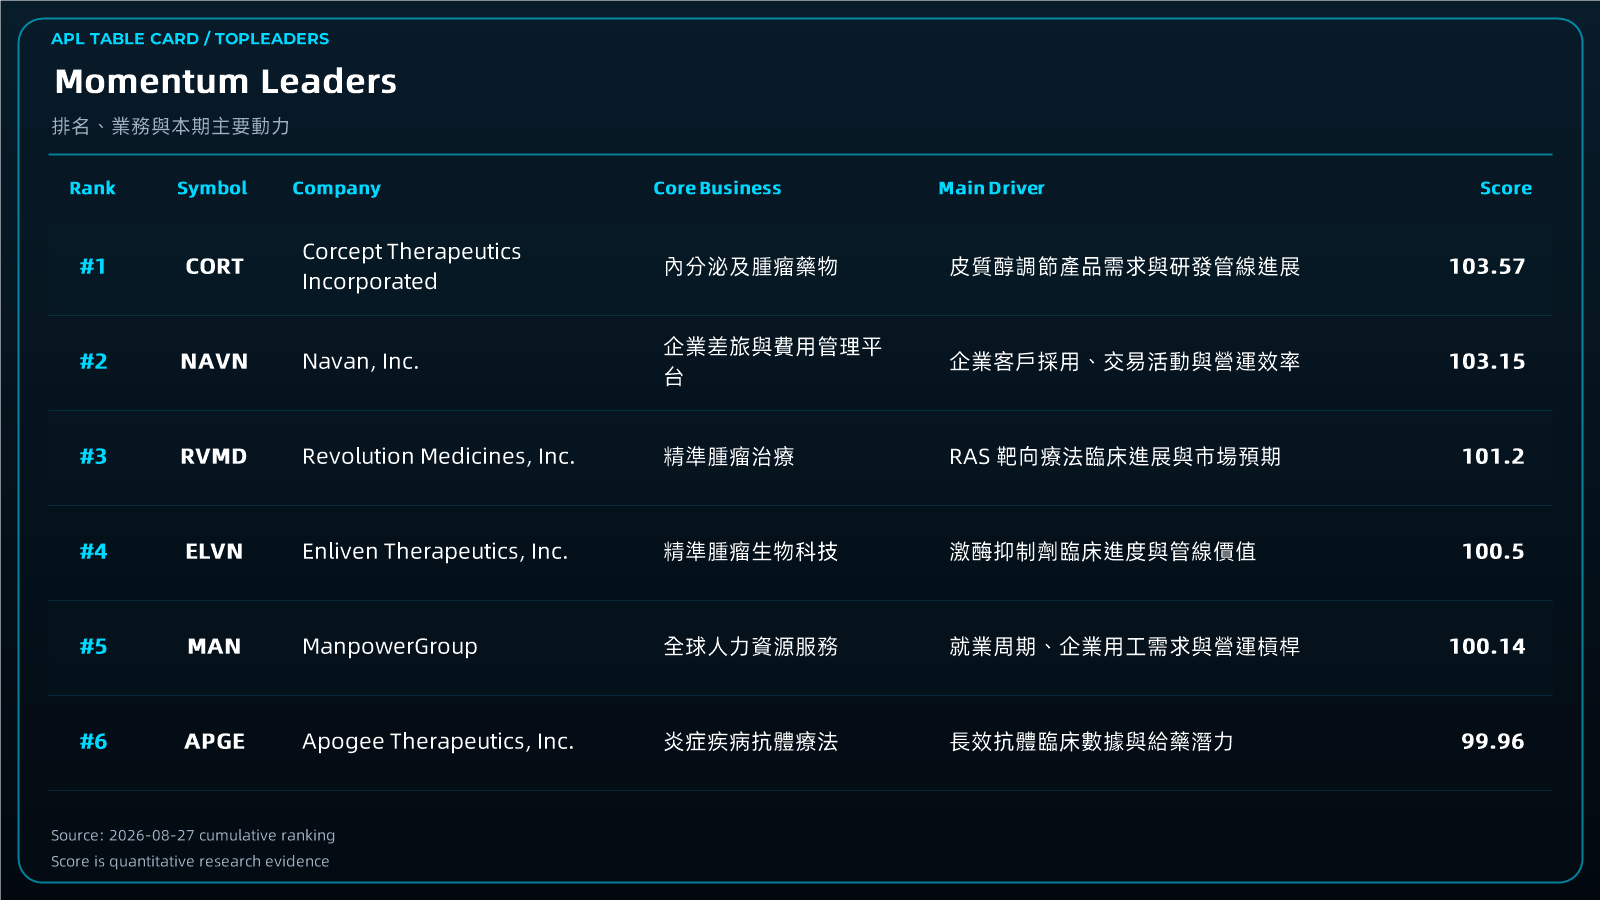Click core business 精準腫瘤治療
This screenshot has height=900, width=1600.
pyautogui.click(x=729, y=456)
